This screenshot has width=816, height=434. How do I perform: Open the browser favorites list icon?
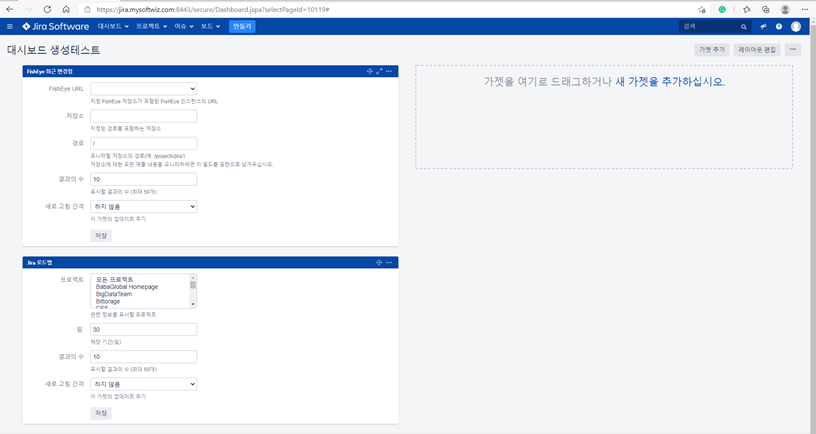pyautogui.click(x=746, y=9)
